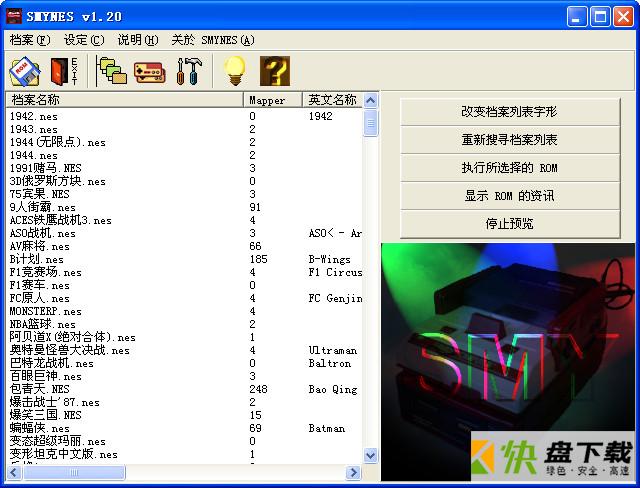Select 1991赌马.NES in the list
The height and width of the screenshot is (488, 640).
(45, 168)
